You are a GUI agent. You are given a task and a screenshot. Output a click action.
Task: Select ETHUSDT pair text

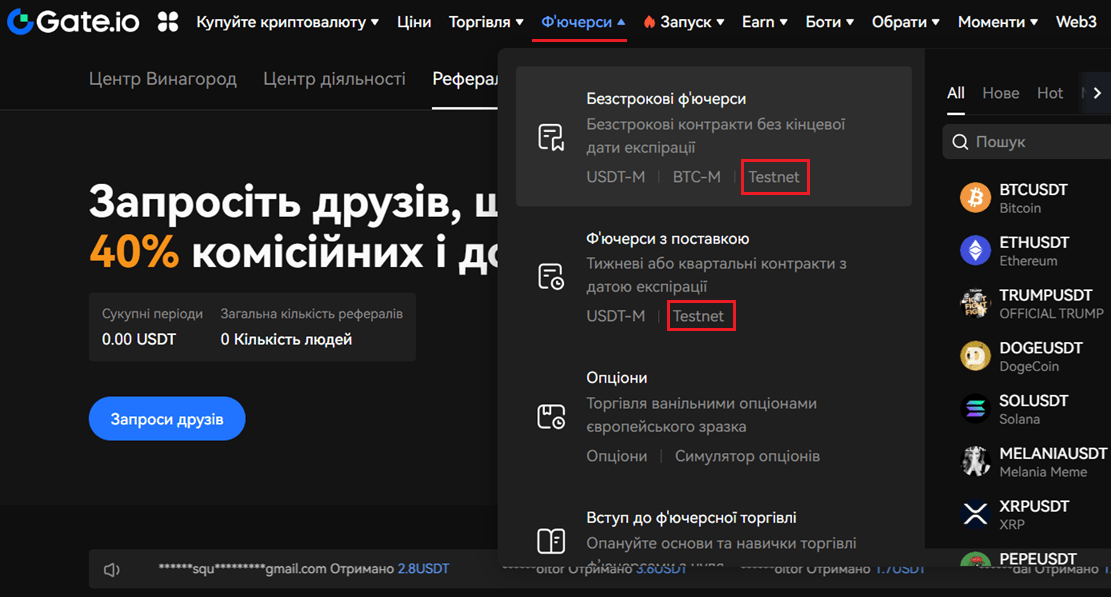1034,242
